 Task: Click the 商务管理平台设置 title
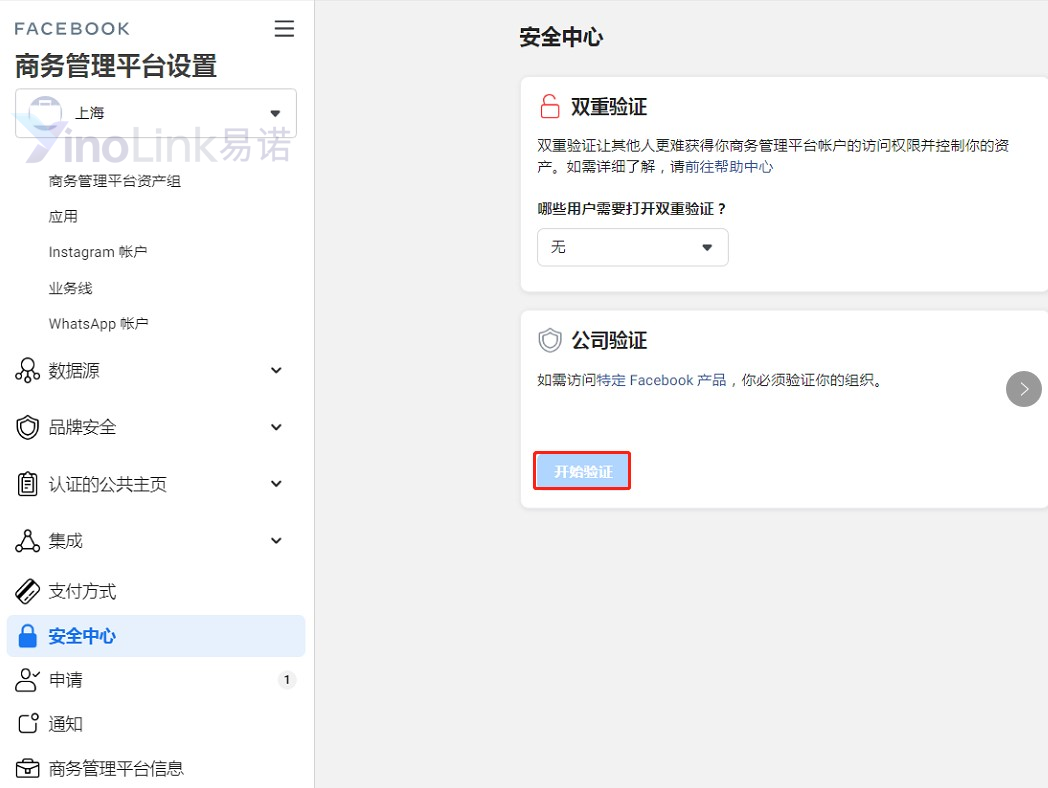click(x=116, y=66)
